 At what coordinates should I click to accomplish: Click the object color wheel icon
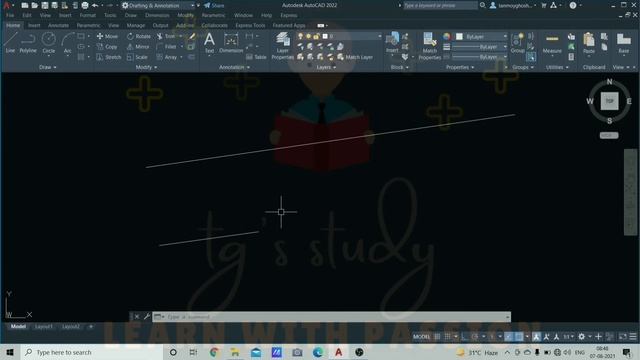point(447,36)
